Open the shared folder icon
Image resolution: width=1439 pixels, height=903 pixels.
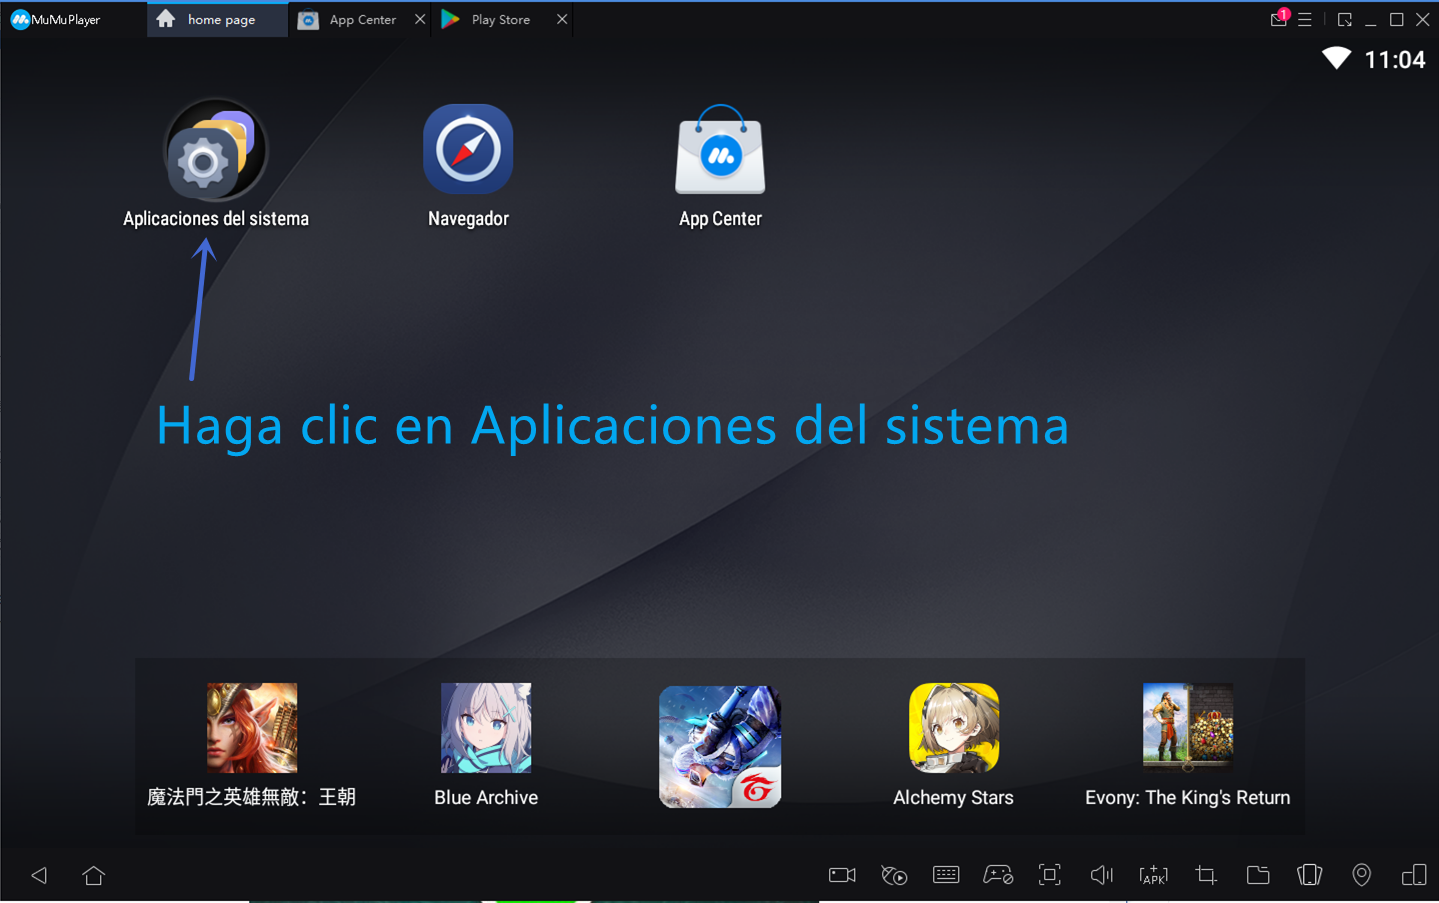[x=1258, y=875]
